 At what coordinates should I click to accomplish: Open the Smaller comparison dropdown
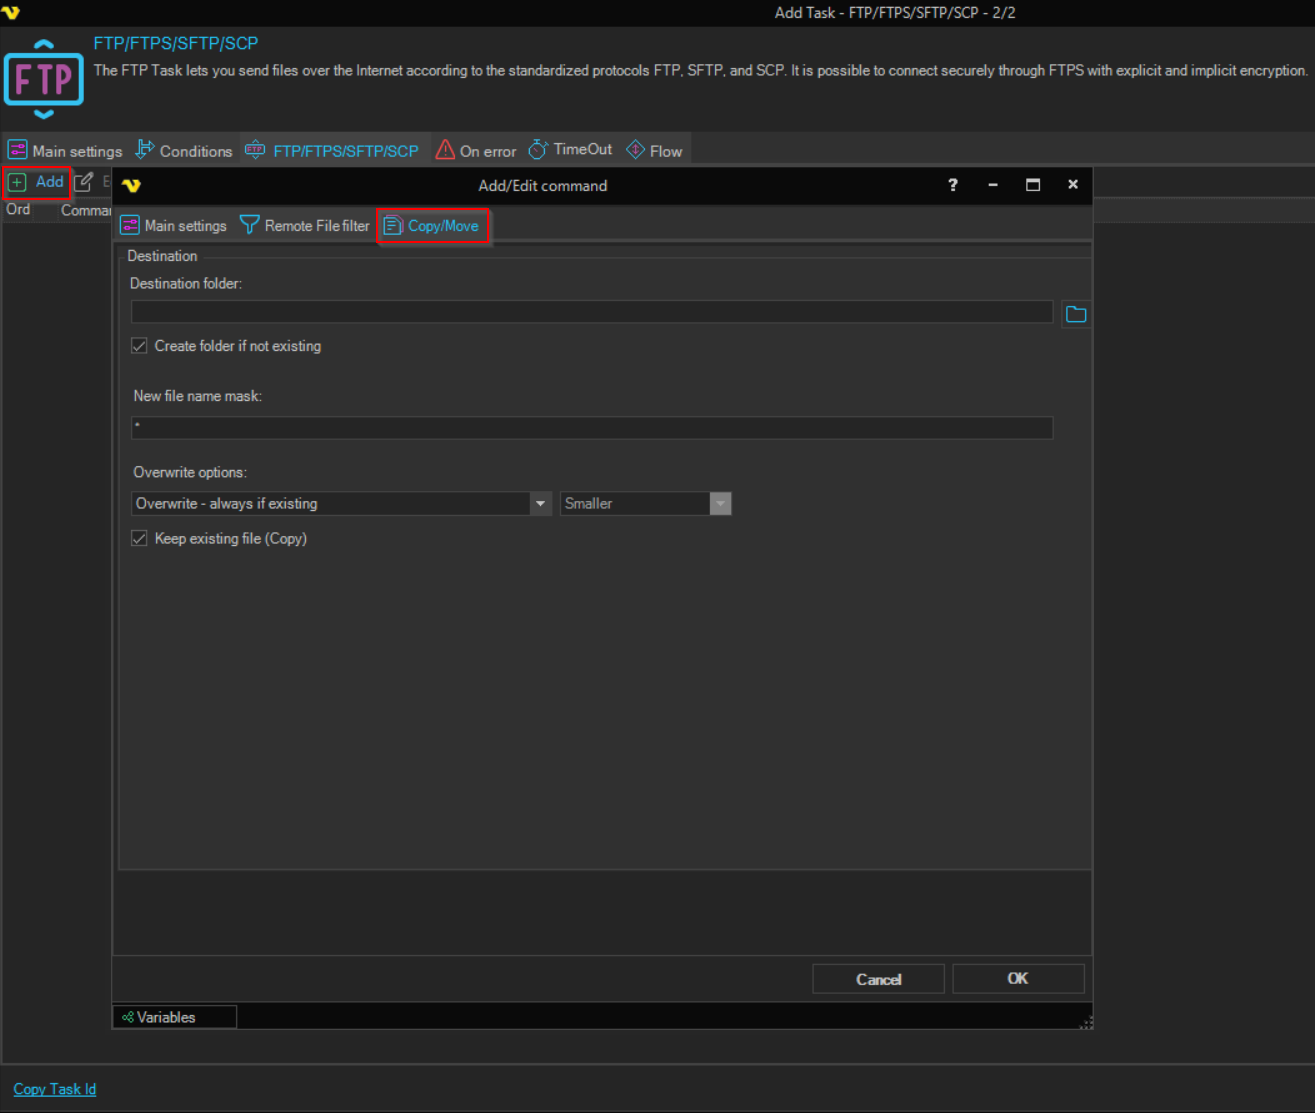(720, 503)
